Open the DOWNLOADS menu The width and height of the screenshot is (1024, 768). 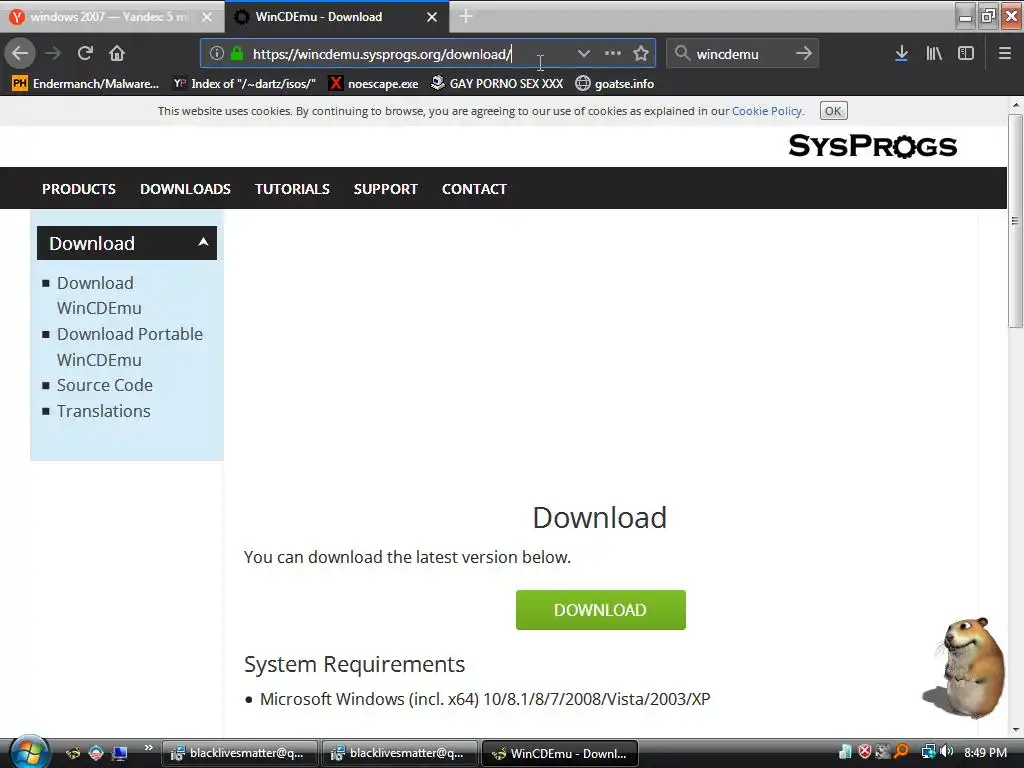click(x=185, y=189)
